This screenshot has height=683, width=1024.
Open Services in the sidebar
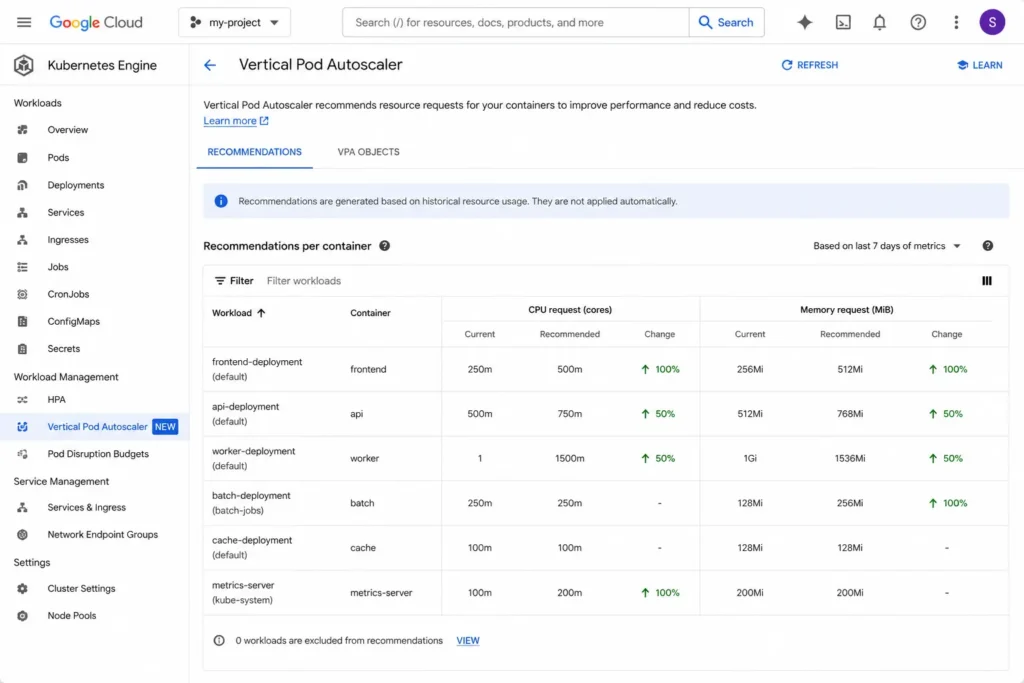66,212
